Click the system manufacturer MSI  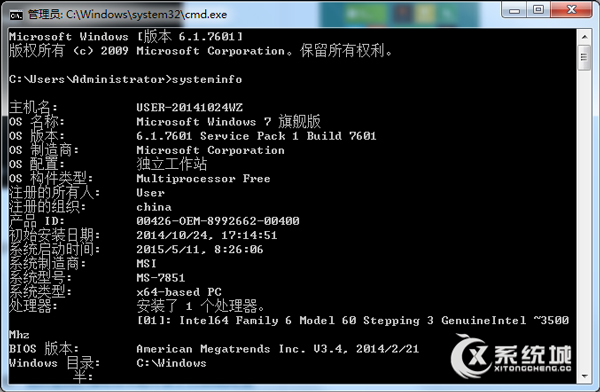[147, 264]
